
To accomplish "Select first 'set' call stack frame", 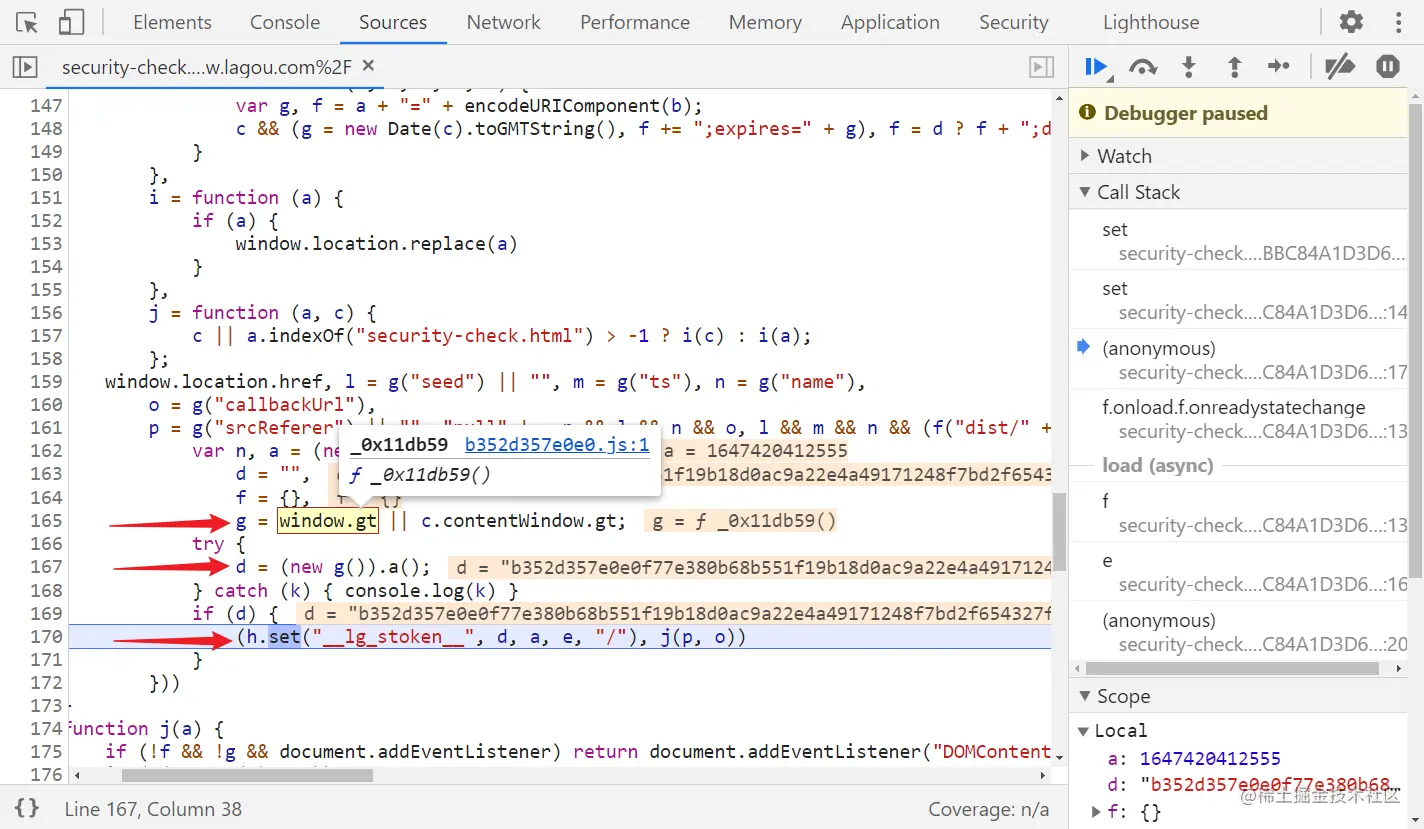I will coord(1240,240).
